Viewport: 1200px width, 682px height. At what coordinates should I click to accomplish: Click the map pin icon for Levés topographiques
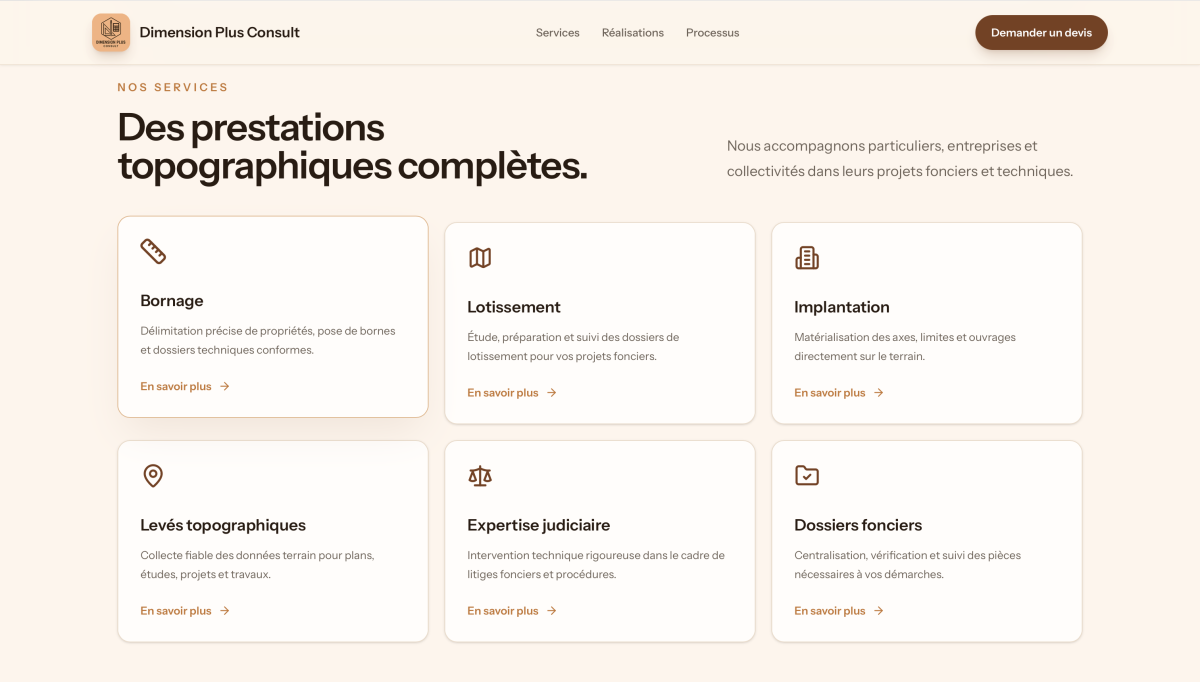click(153, 476)
